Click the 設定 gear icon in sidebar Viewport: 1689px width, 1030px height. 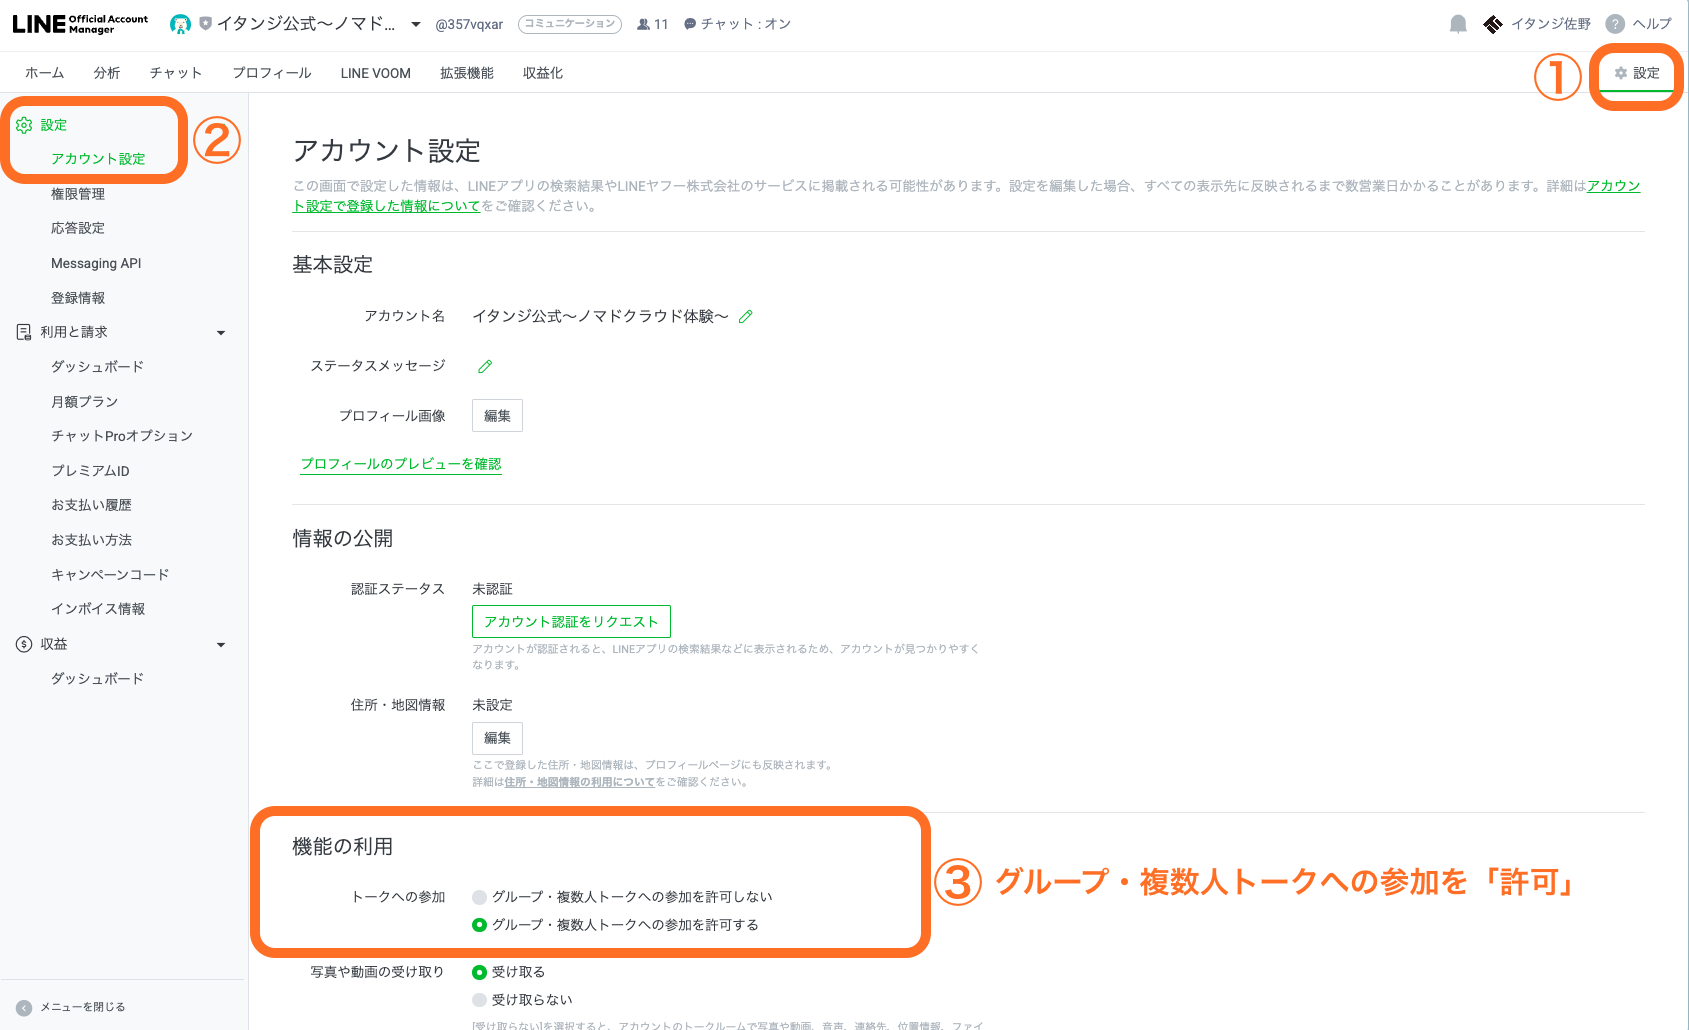24,125
